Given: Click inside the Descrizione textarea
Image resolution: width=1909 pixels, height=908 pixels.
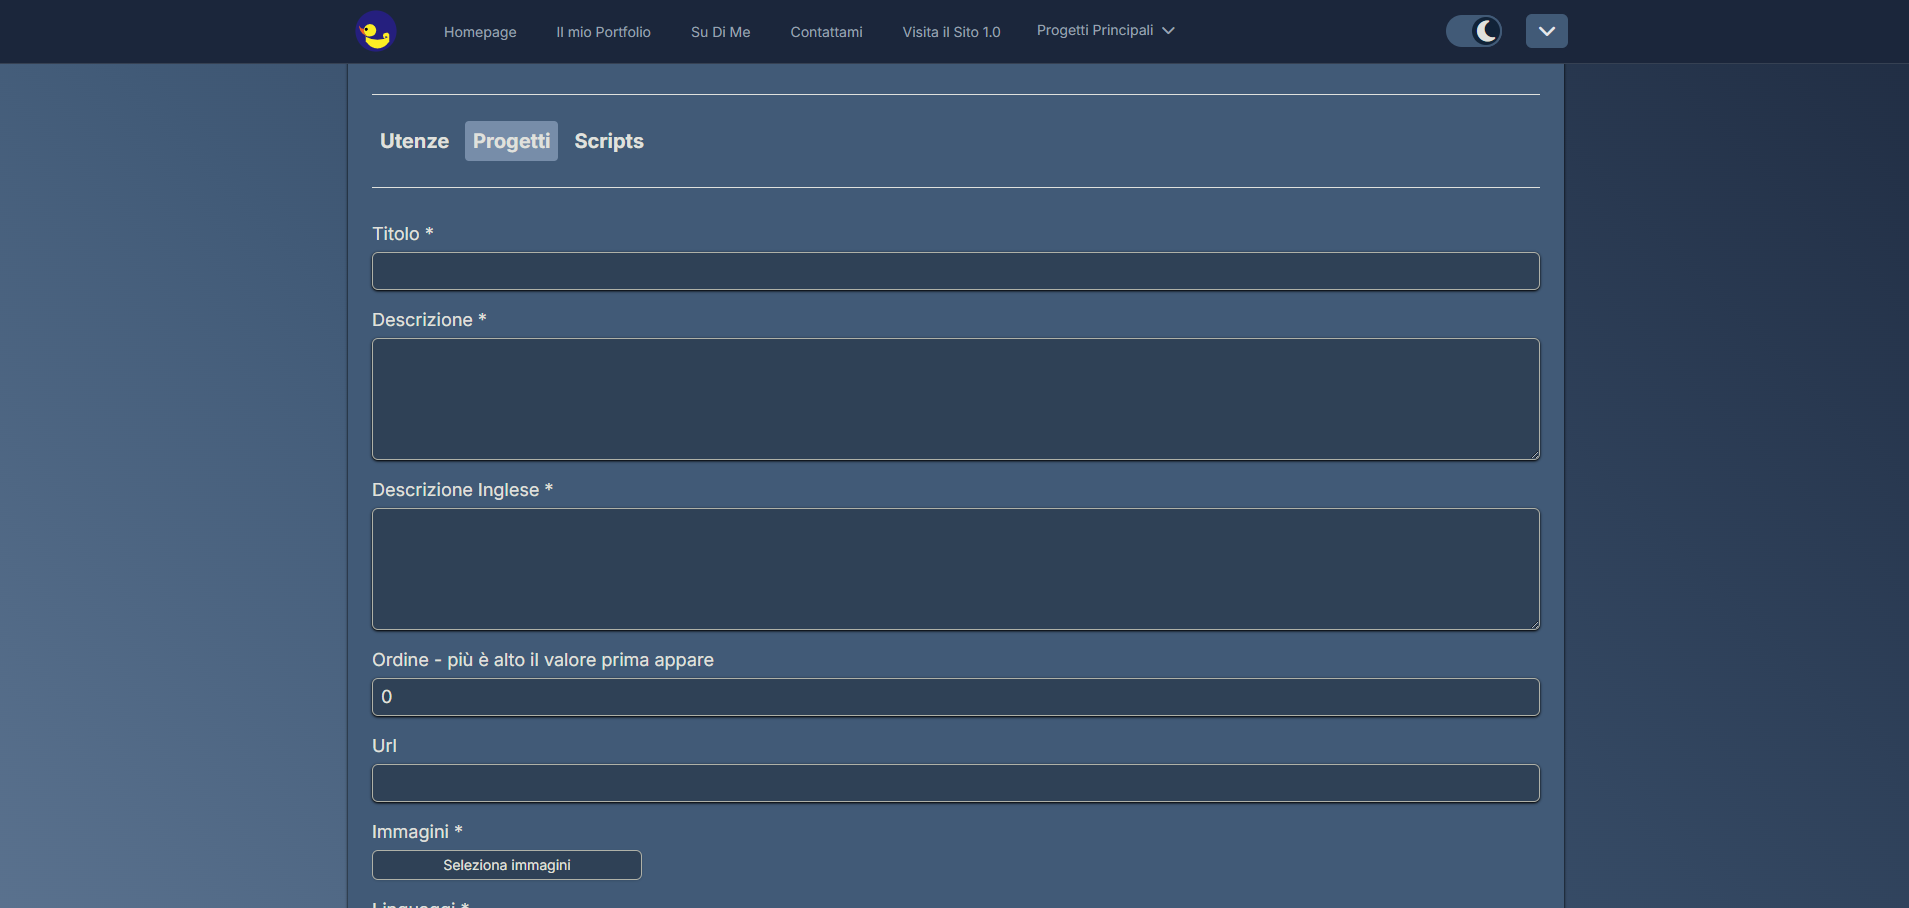Looking at the screenshot, I should [x=956, y=399].
